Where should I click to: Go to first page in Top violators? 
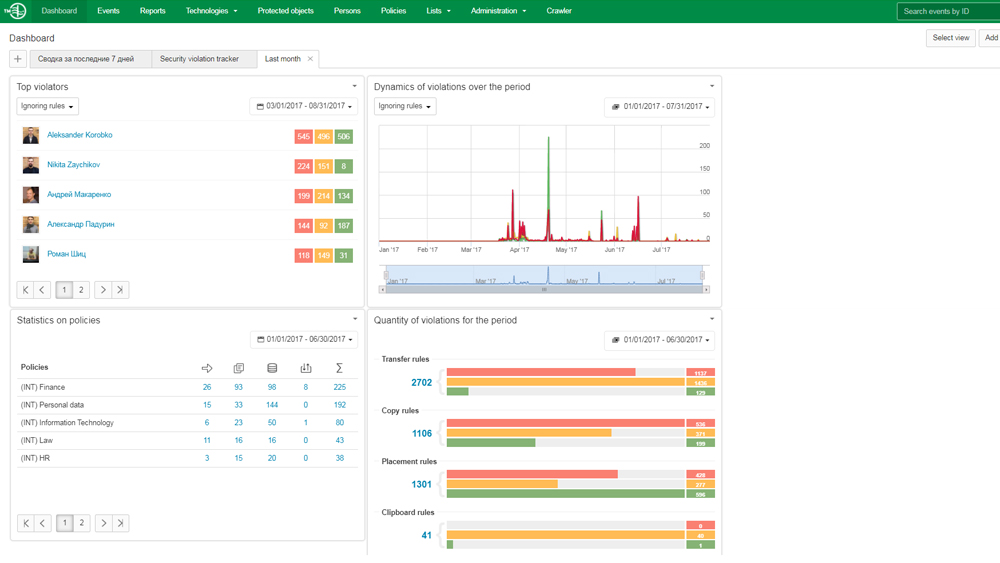(x=26, y=290)
